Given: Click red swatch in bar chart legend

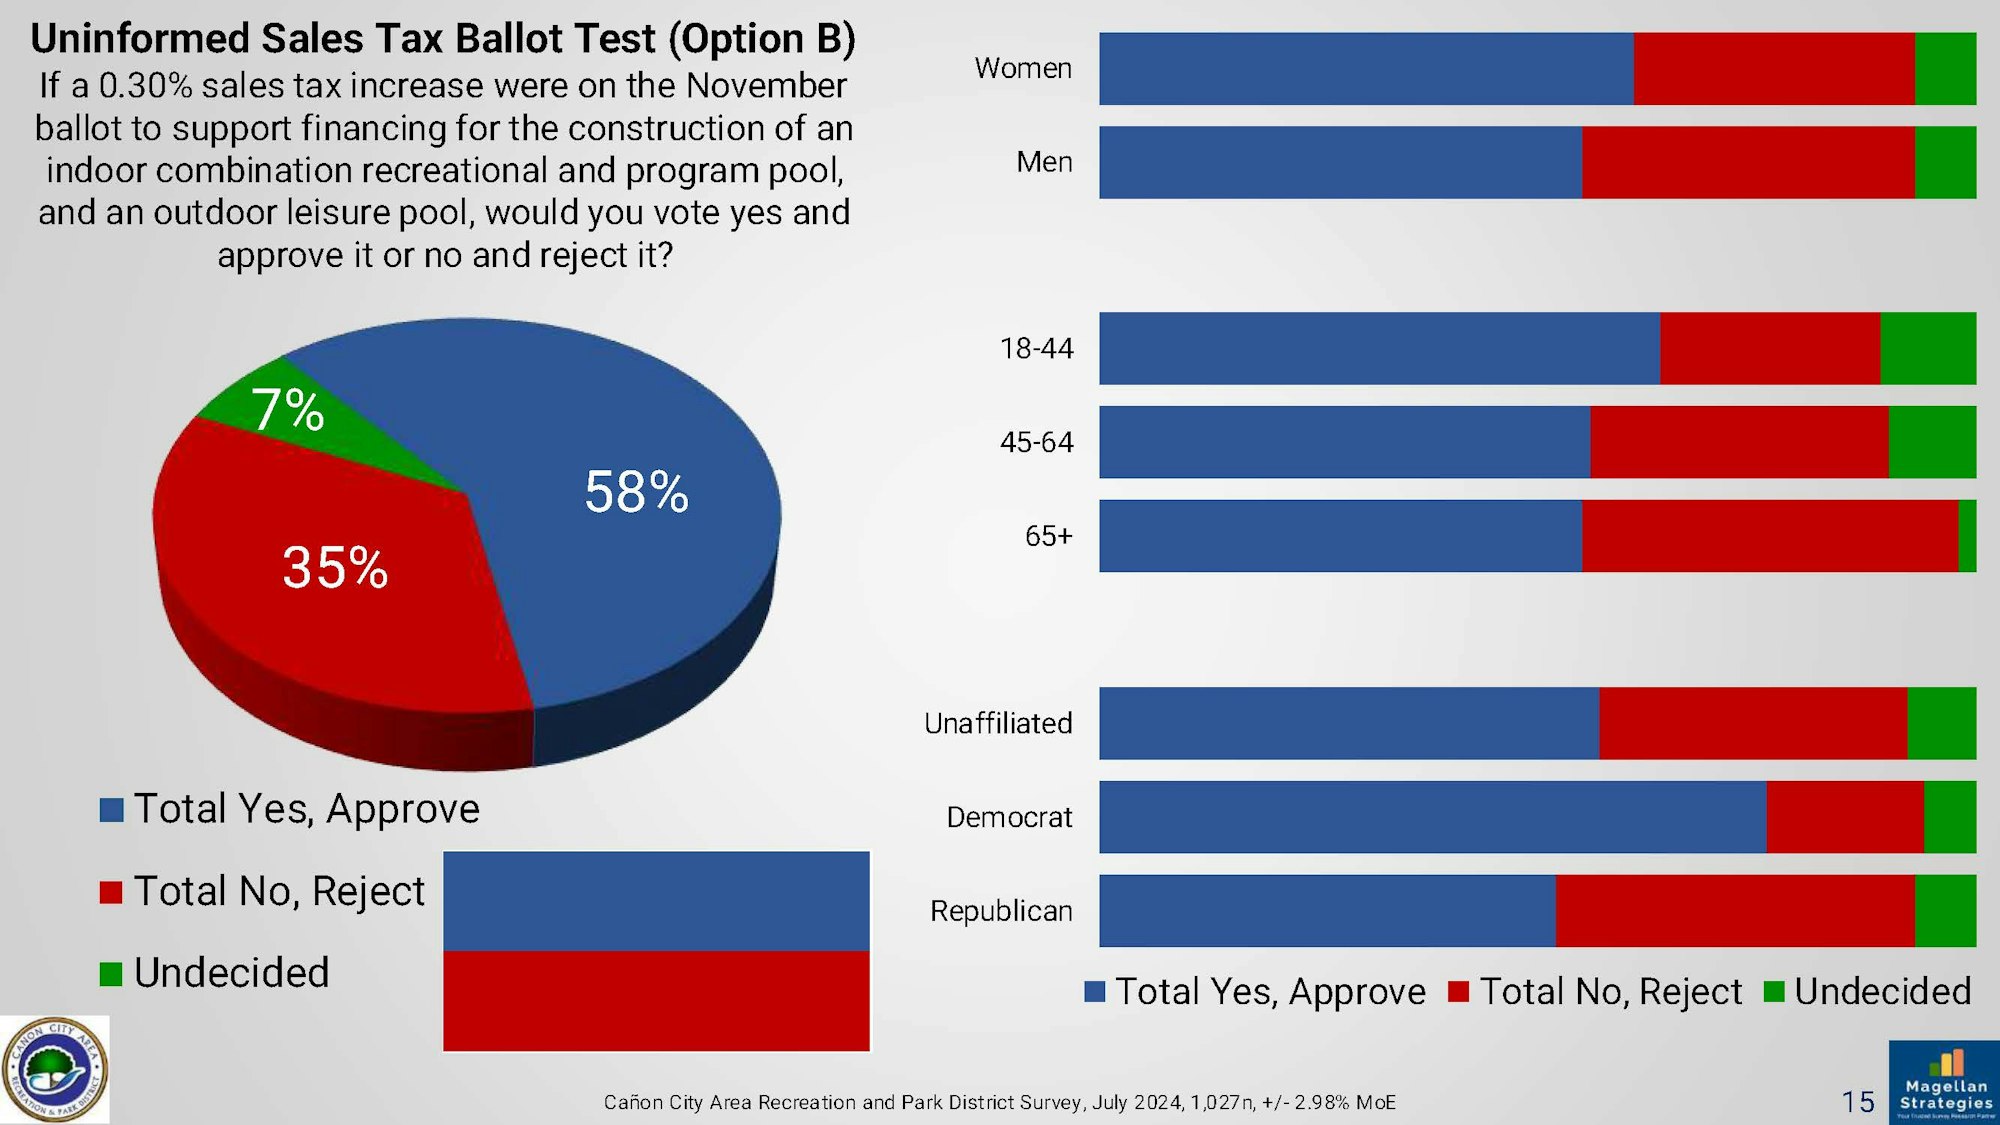Looking at the screenshot, I should 1459,992.
